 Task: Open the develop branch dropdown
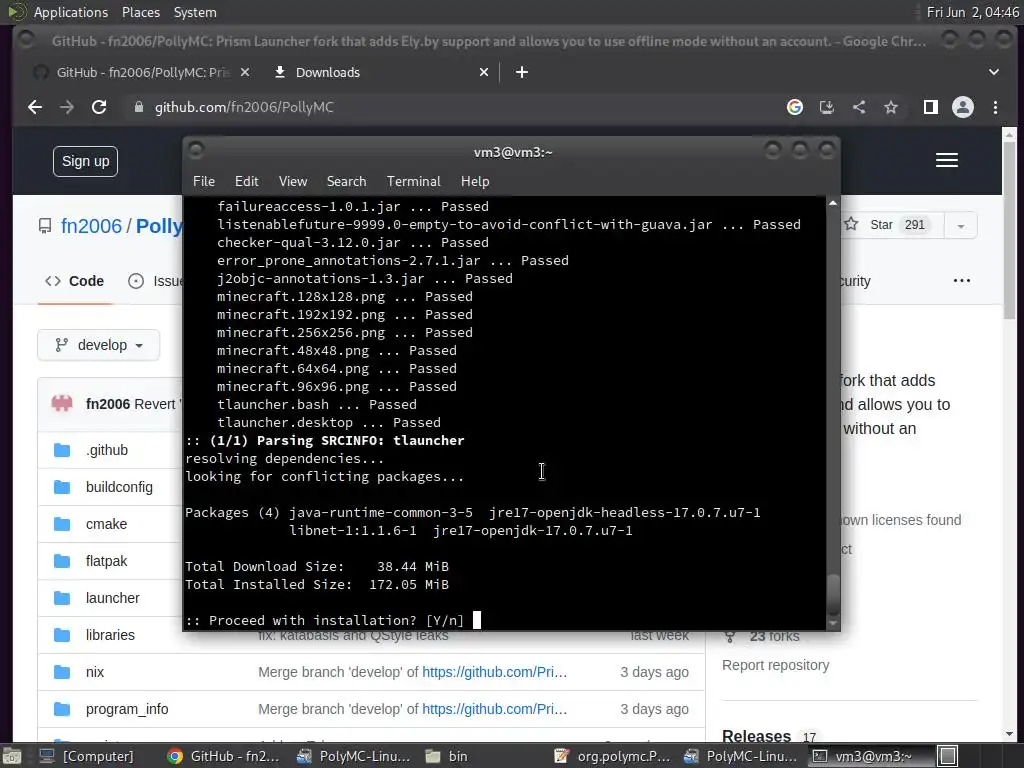[99, 345]
